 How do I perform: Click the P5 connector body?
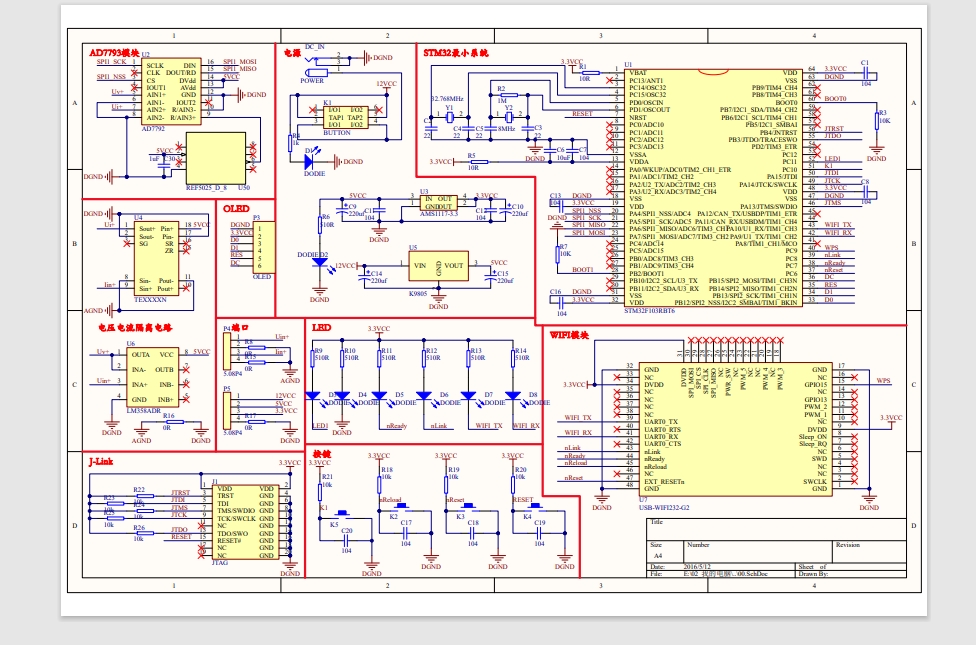click(x=227, y=411)
